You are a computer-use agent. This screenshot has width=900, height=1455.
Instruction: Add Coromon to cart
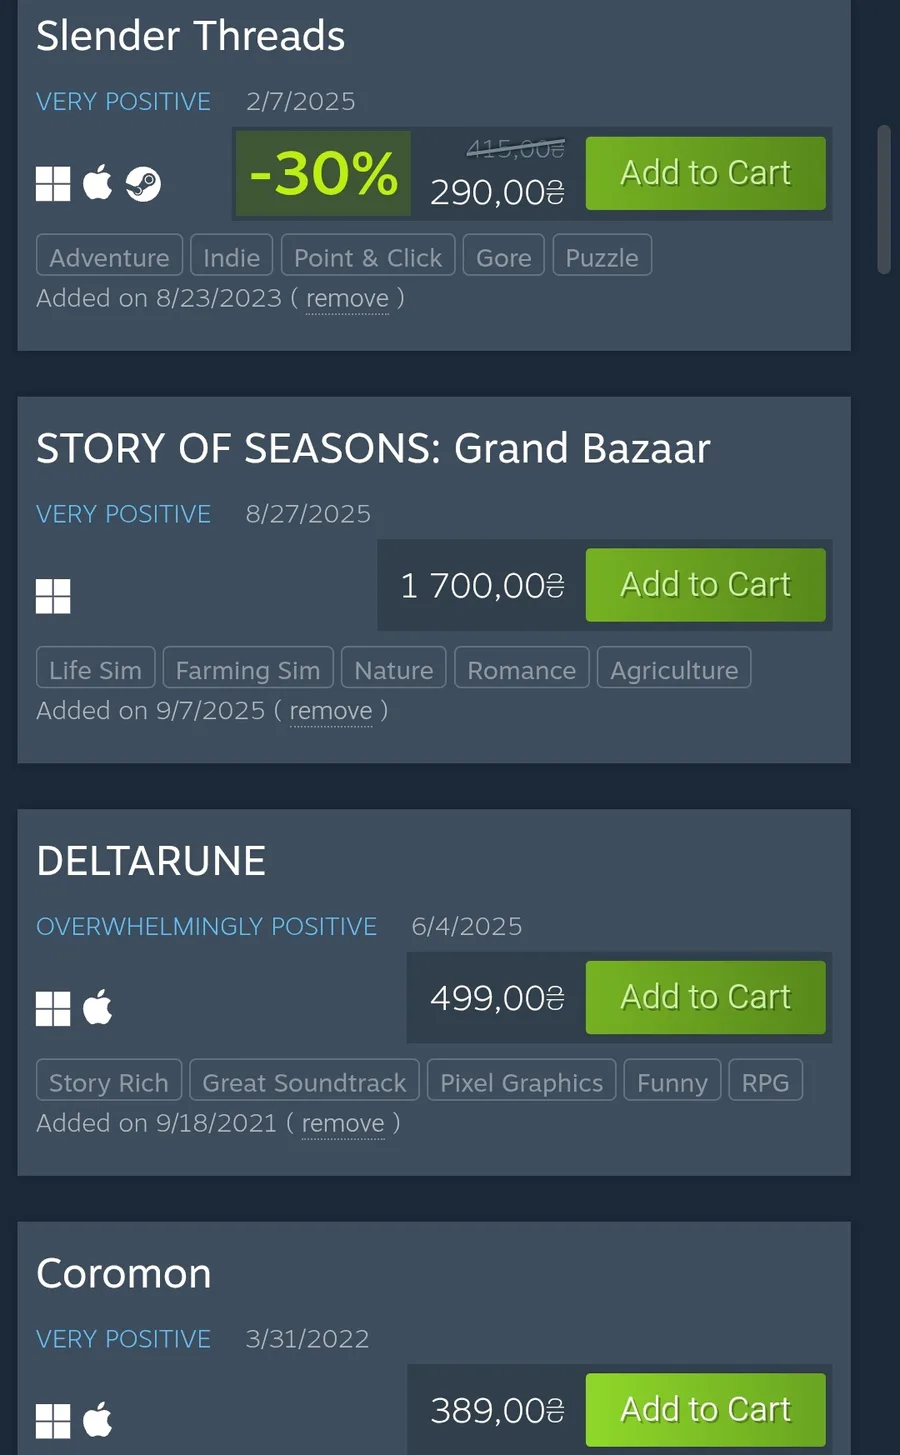(x=706, y=1410)
